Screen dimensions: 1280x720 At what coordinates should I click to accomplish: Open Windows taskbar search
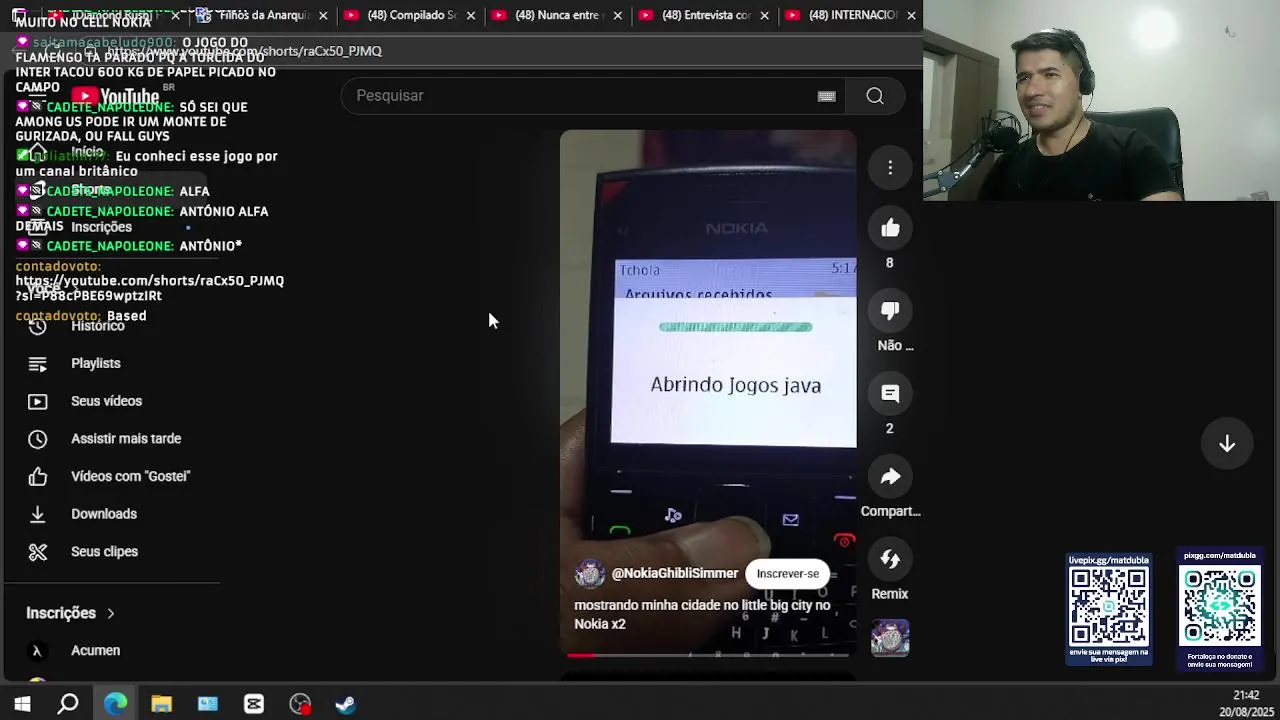[x=68, y=704]
